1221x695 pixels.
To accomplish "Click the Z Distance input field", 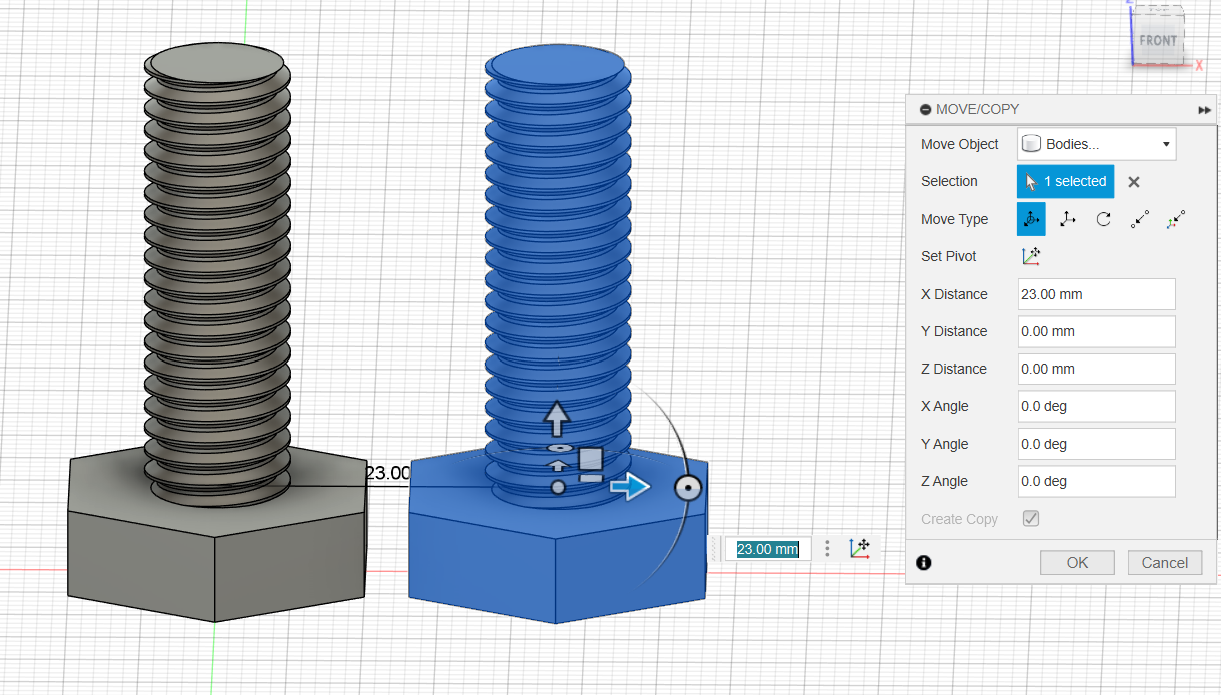I will coord(1097,369).
